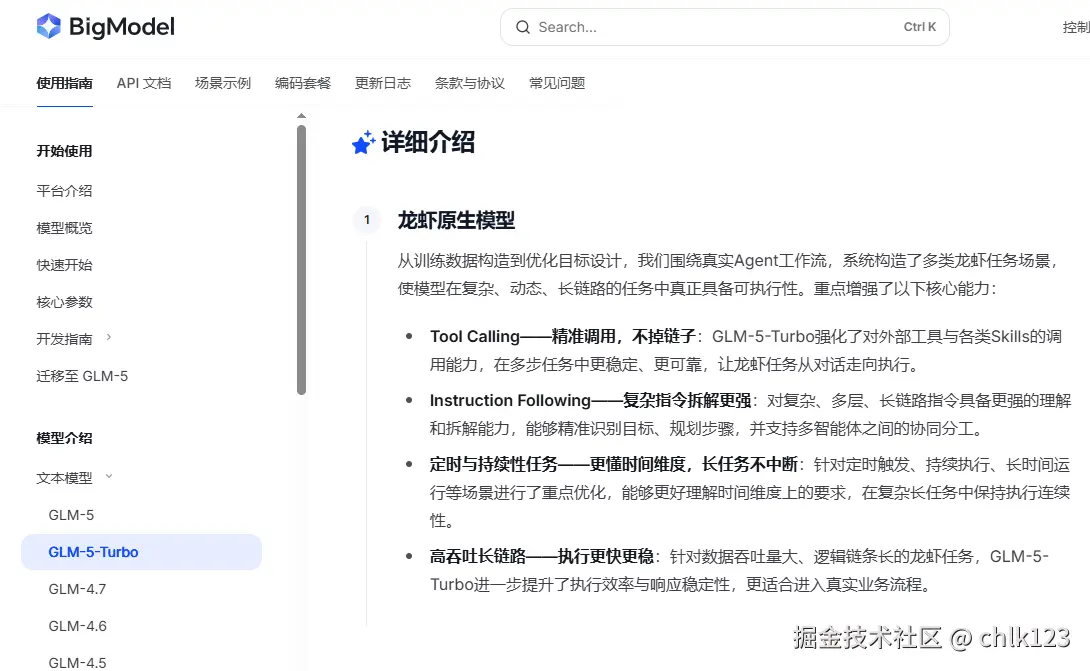
Task: Click the sparkle icon beside 详细介绍 heading
Action: (362, 141)
